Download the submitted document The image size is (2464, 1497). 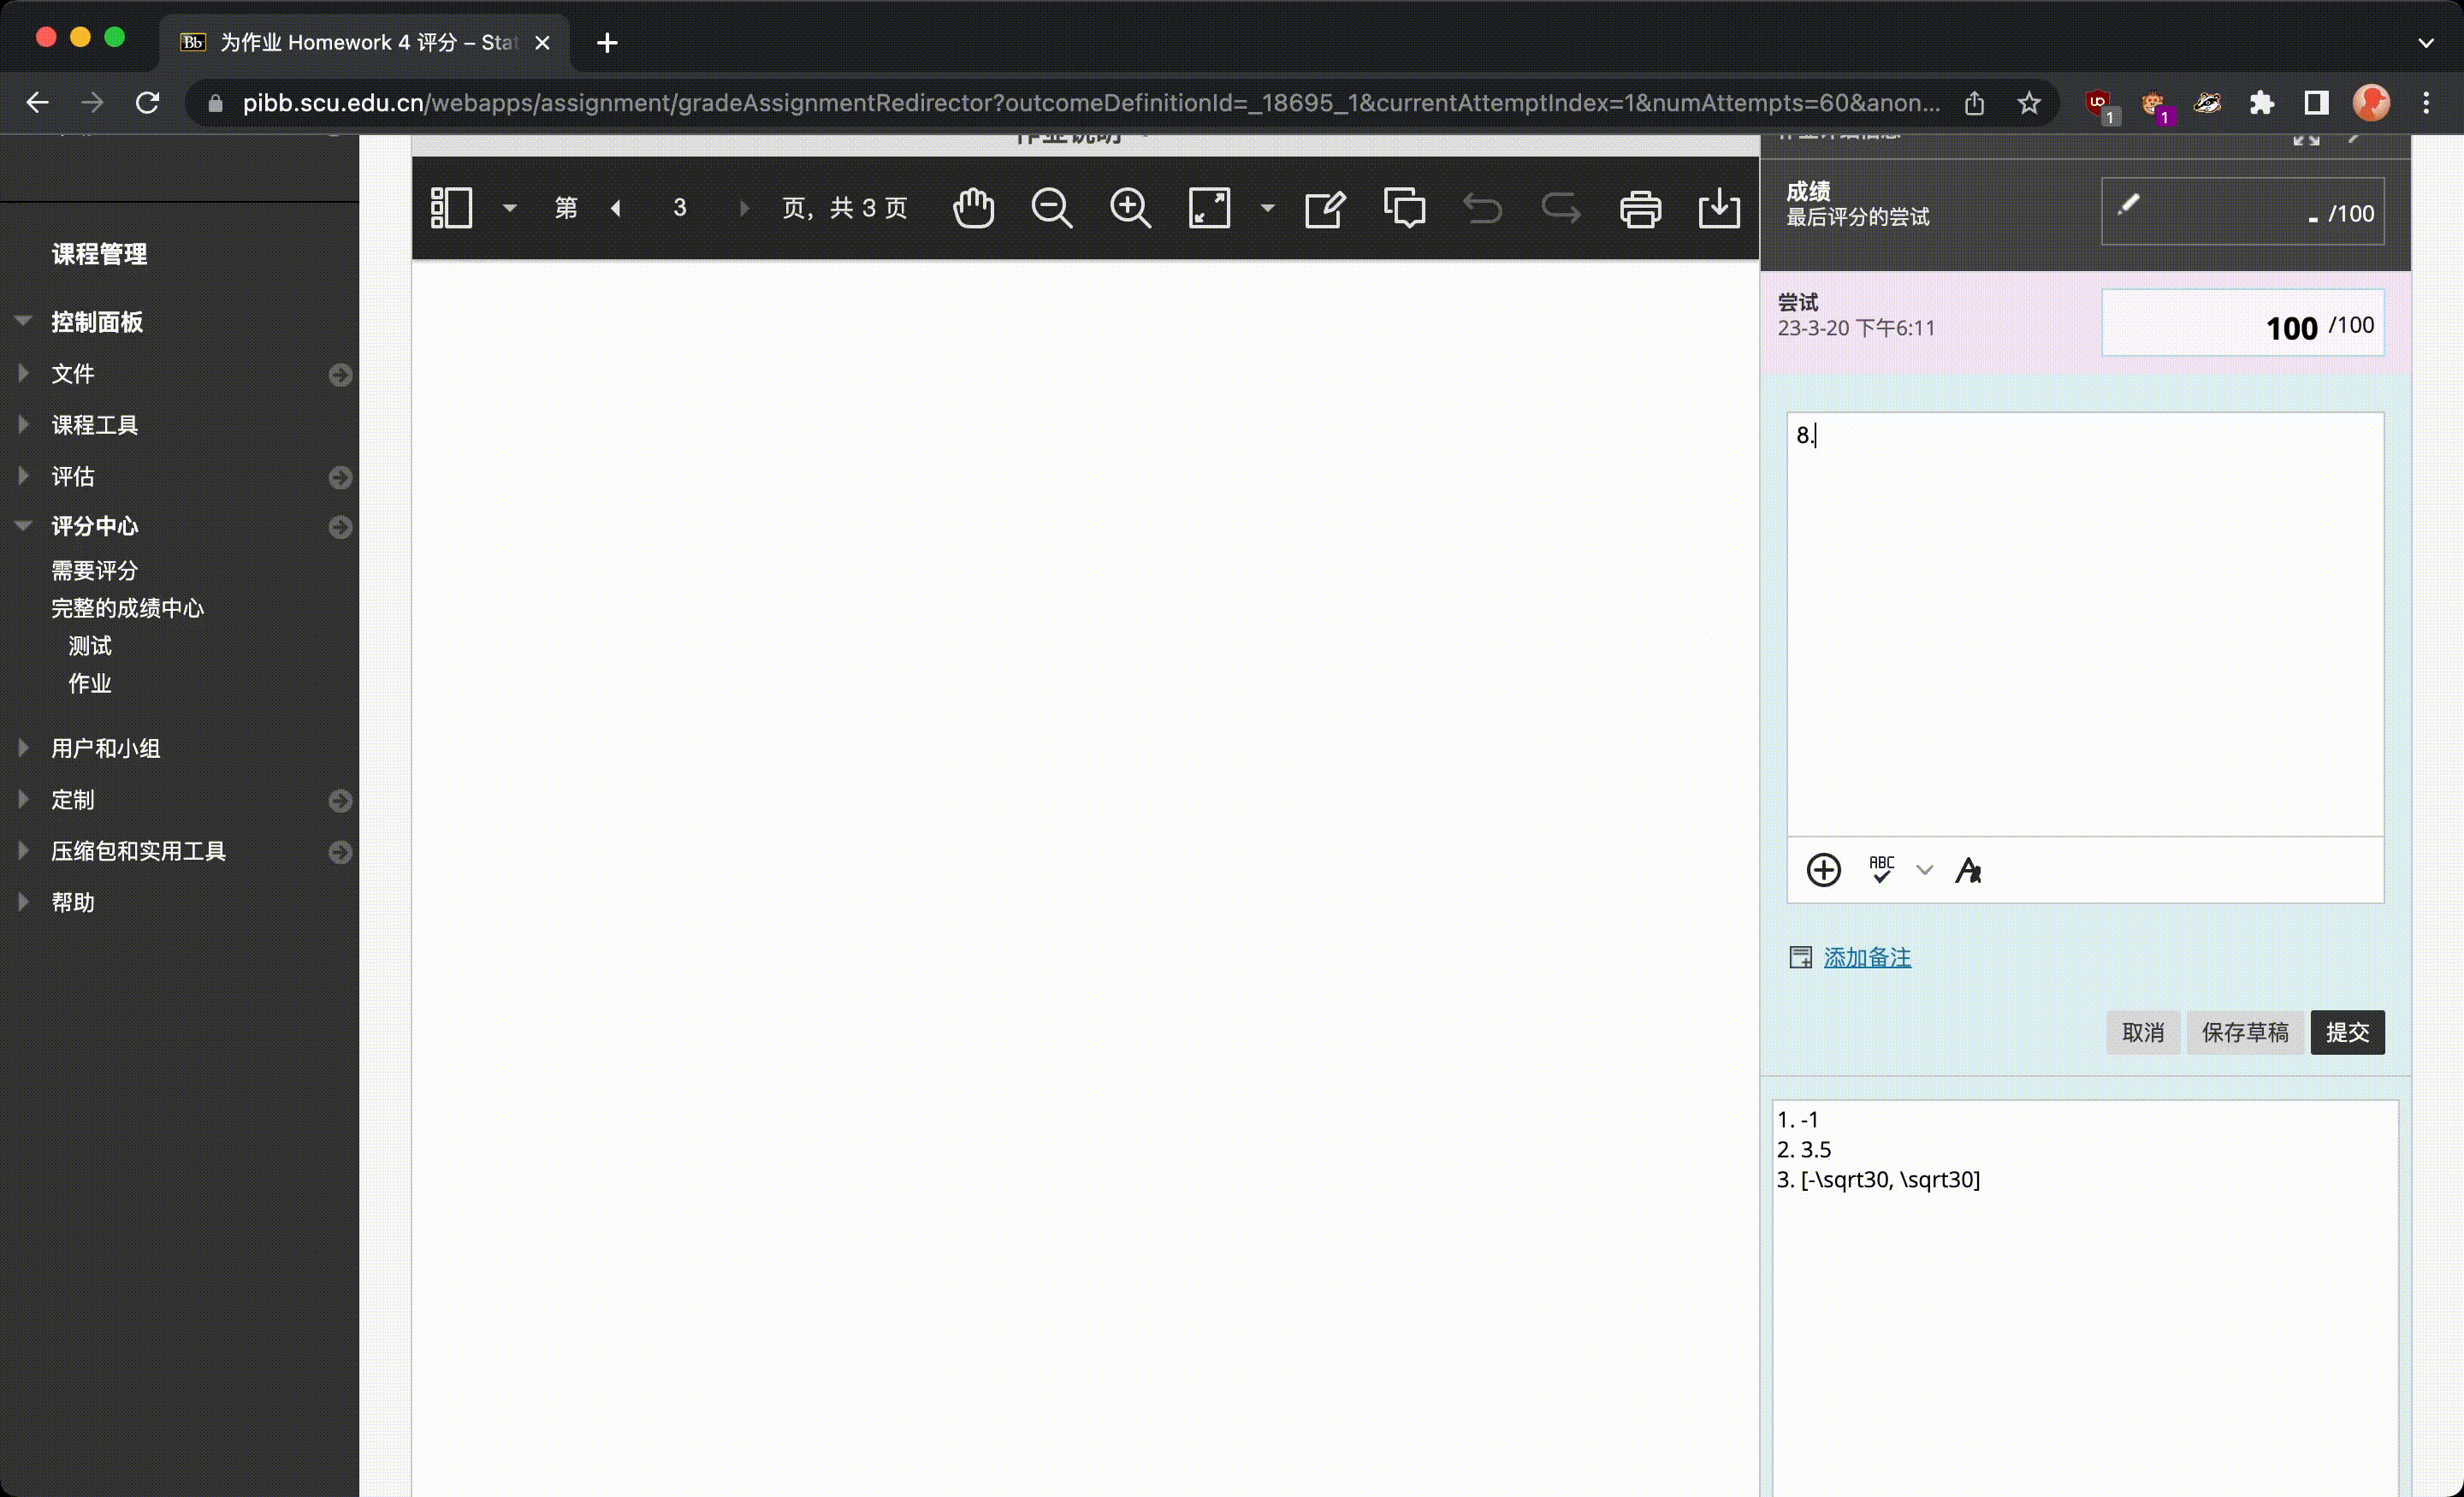click(1719, 208)
